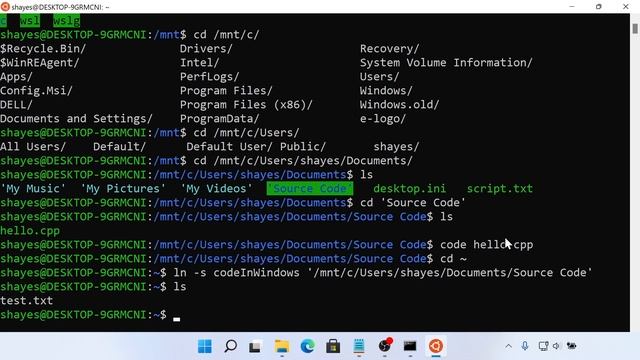Open Microsoft Edge from taskbar

point(307,346)
